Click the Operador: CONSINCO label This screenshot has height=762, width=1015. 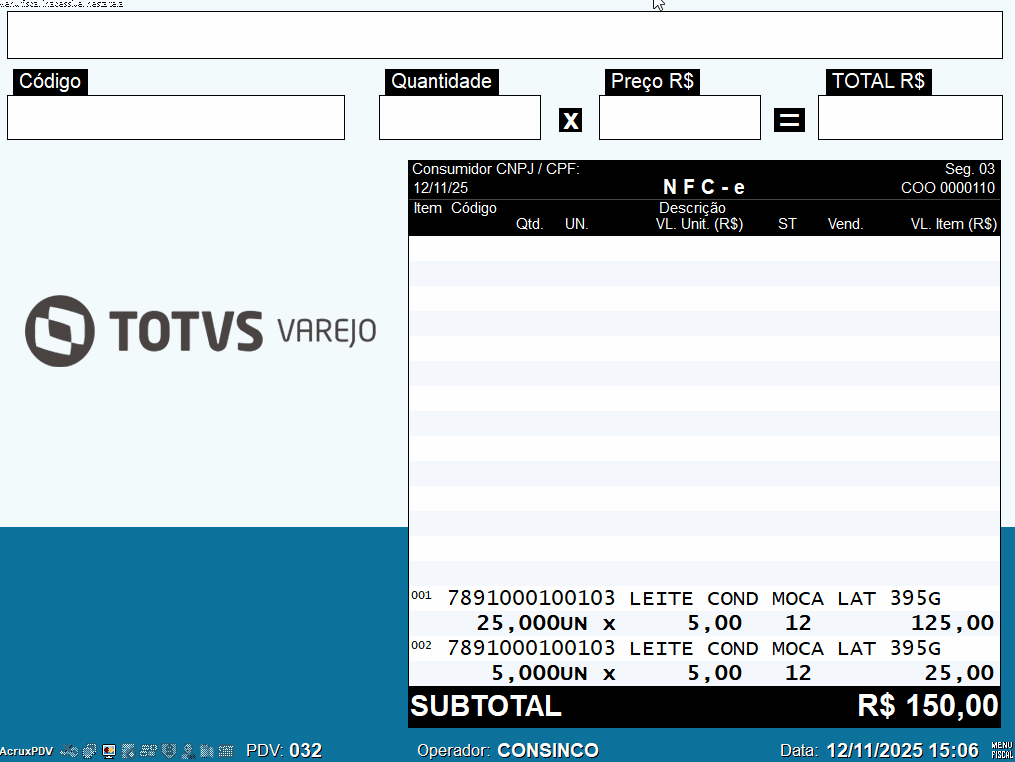(508, 750)
